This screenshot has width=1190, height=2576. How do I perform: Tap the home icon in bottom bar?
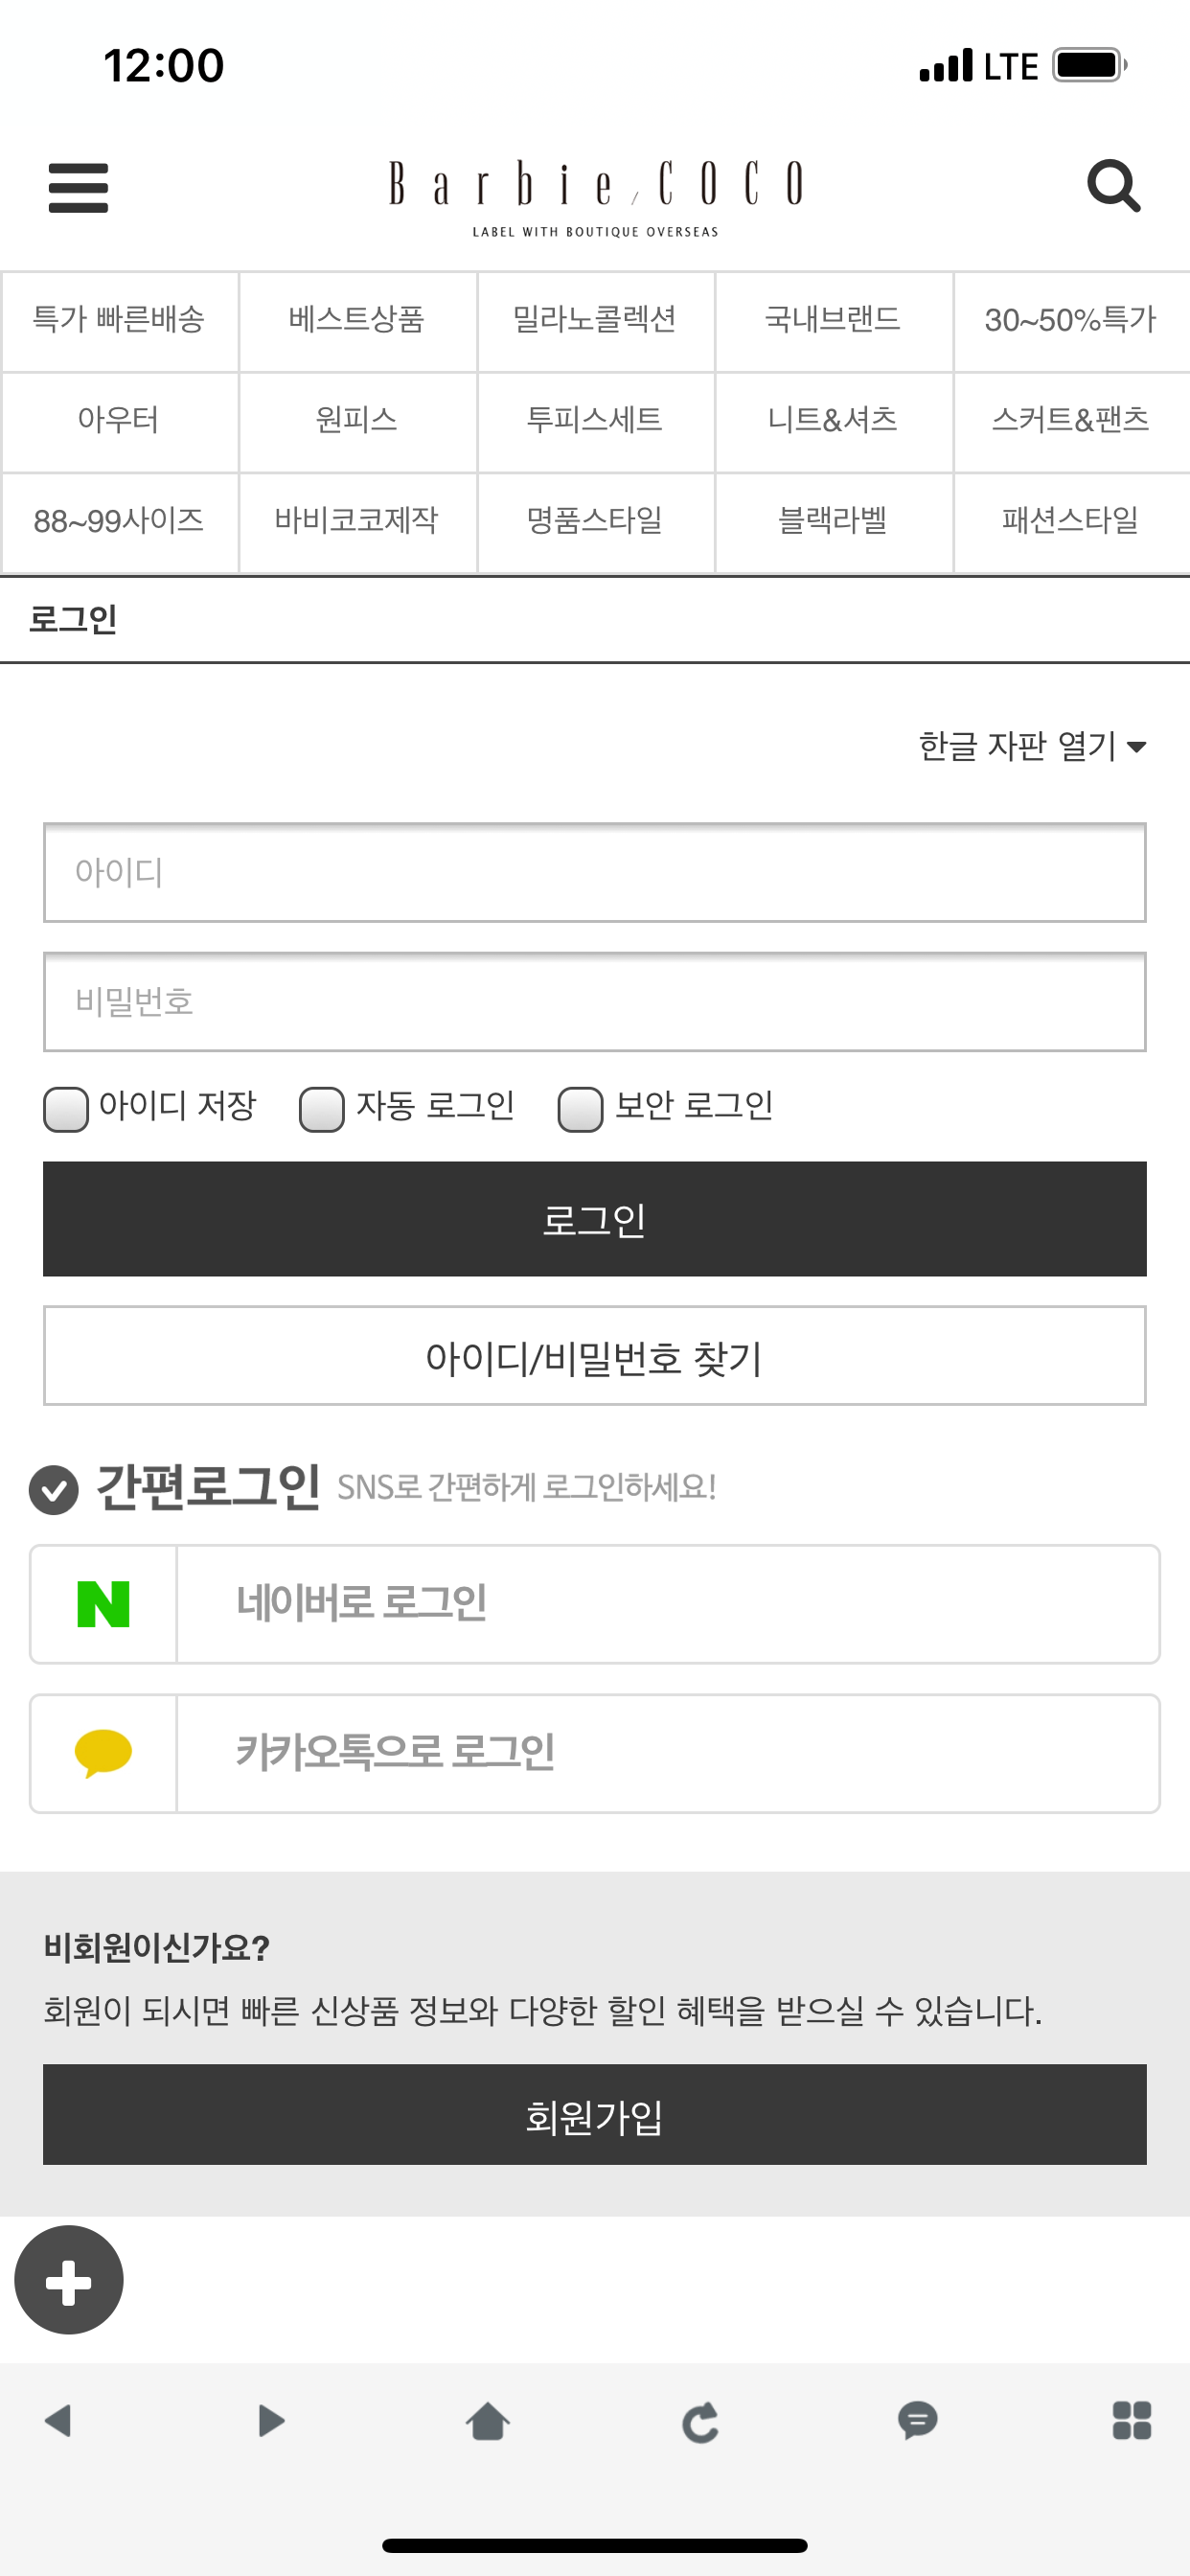point(488,2421)
